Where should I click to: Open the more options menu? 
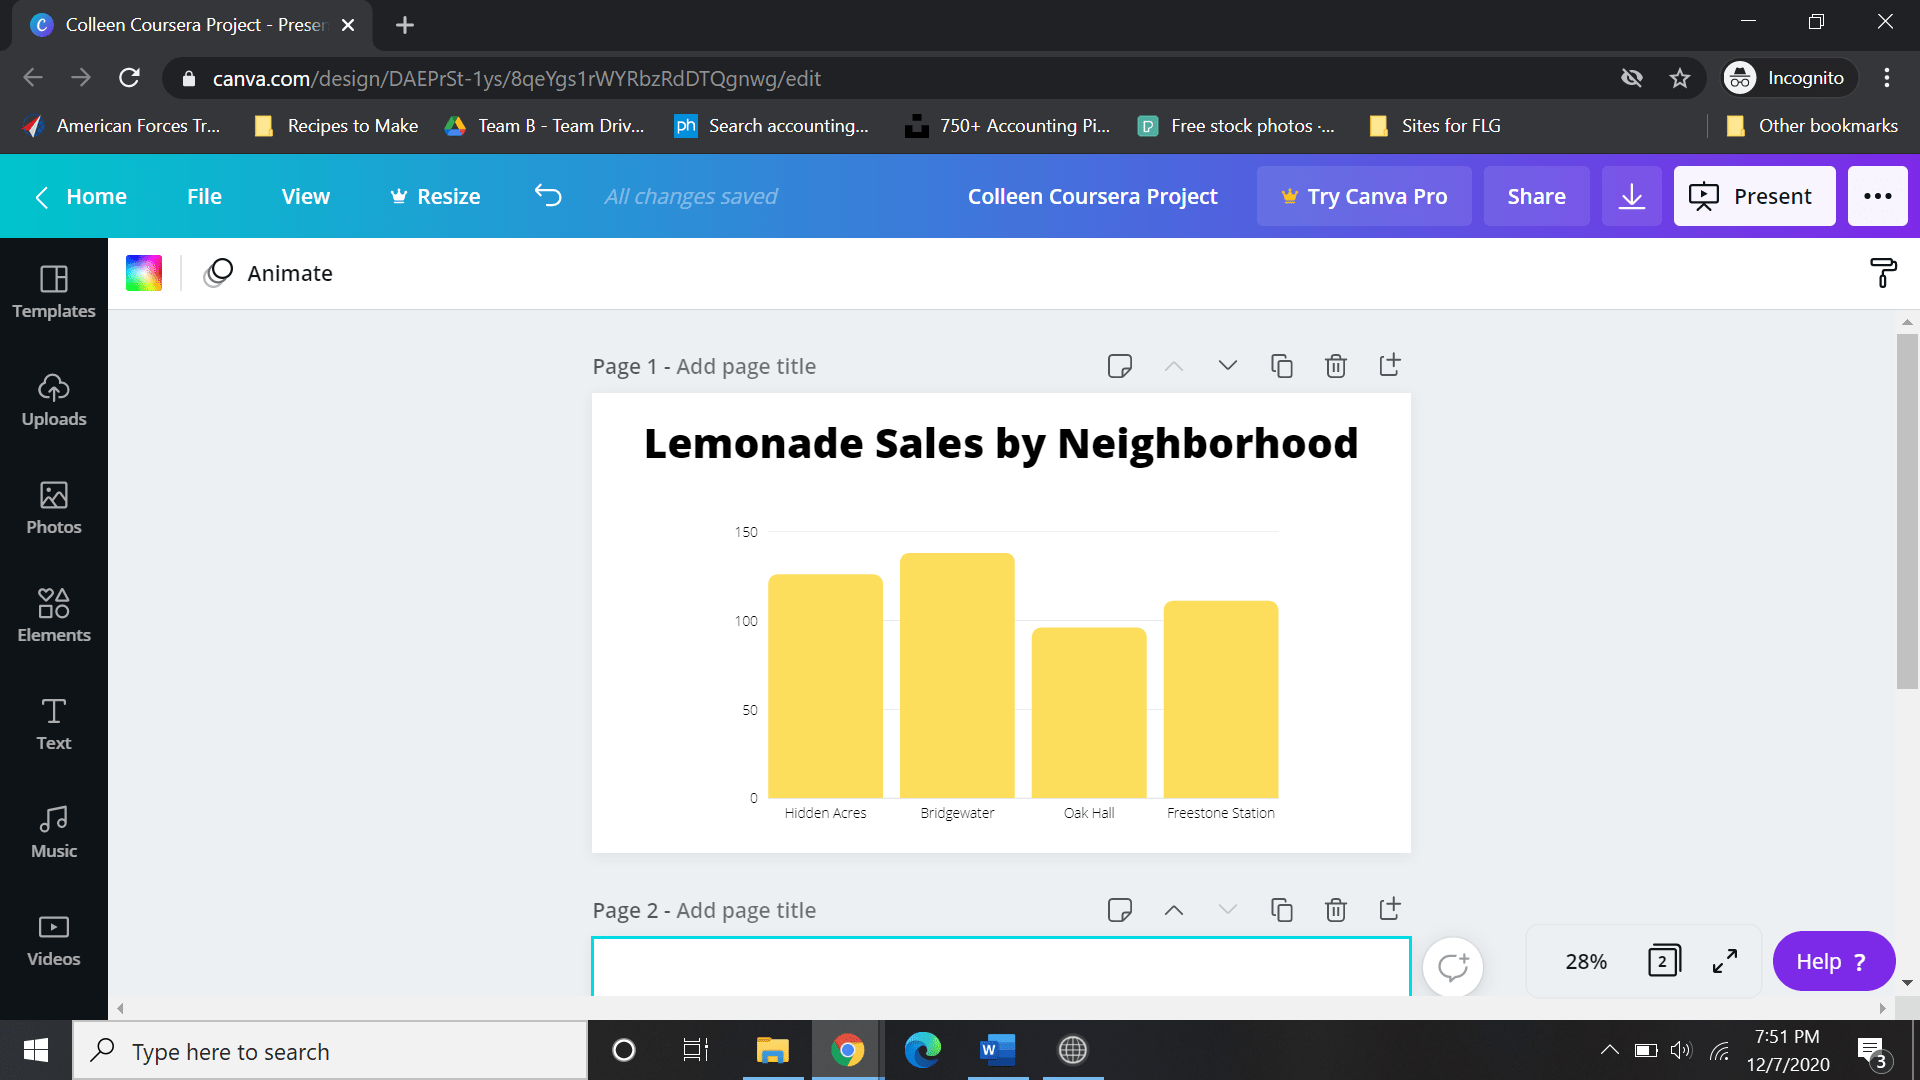[x=1877, y=196]
